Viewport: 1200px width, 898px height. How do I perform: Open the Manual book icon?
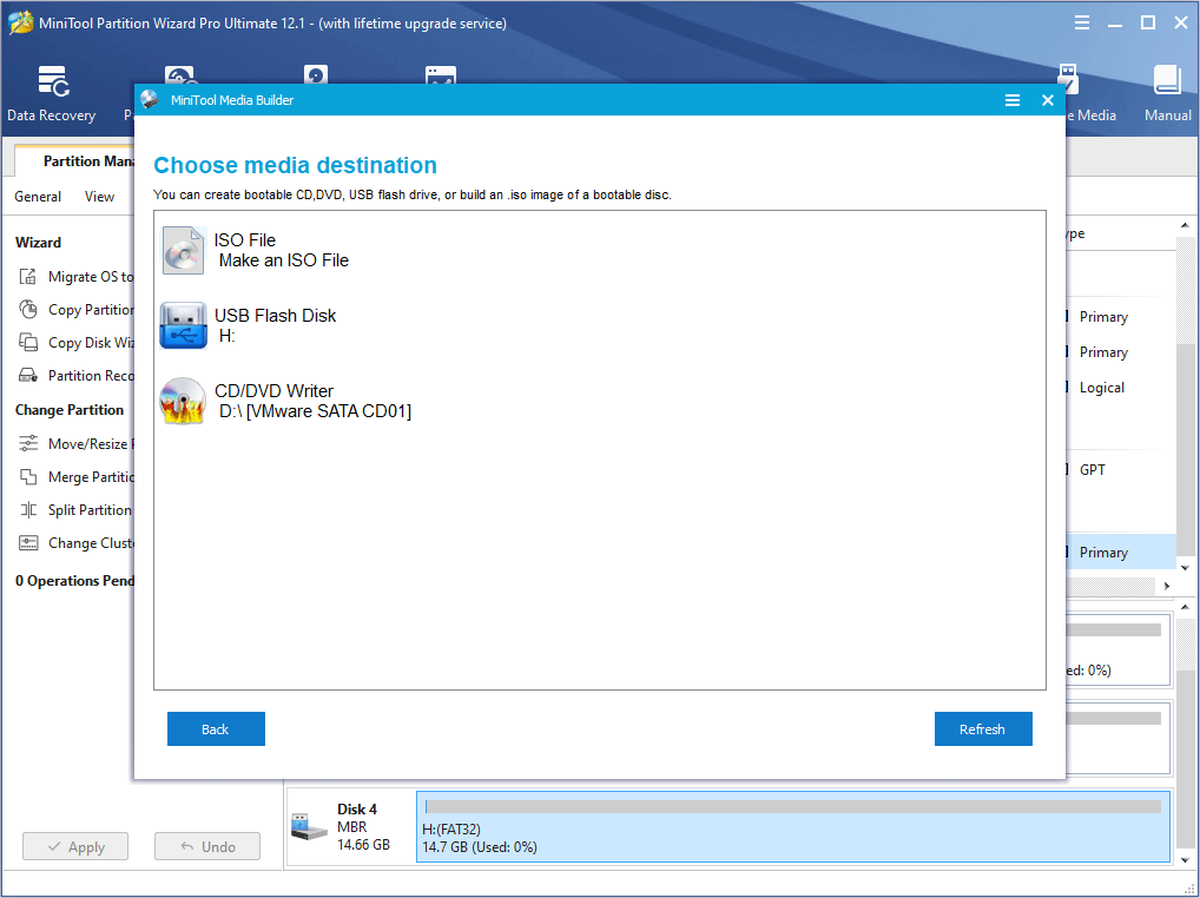click(x=1167, y=82)
